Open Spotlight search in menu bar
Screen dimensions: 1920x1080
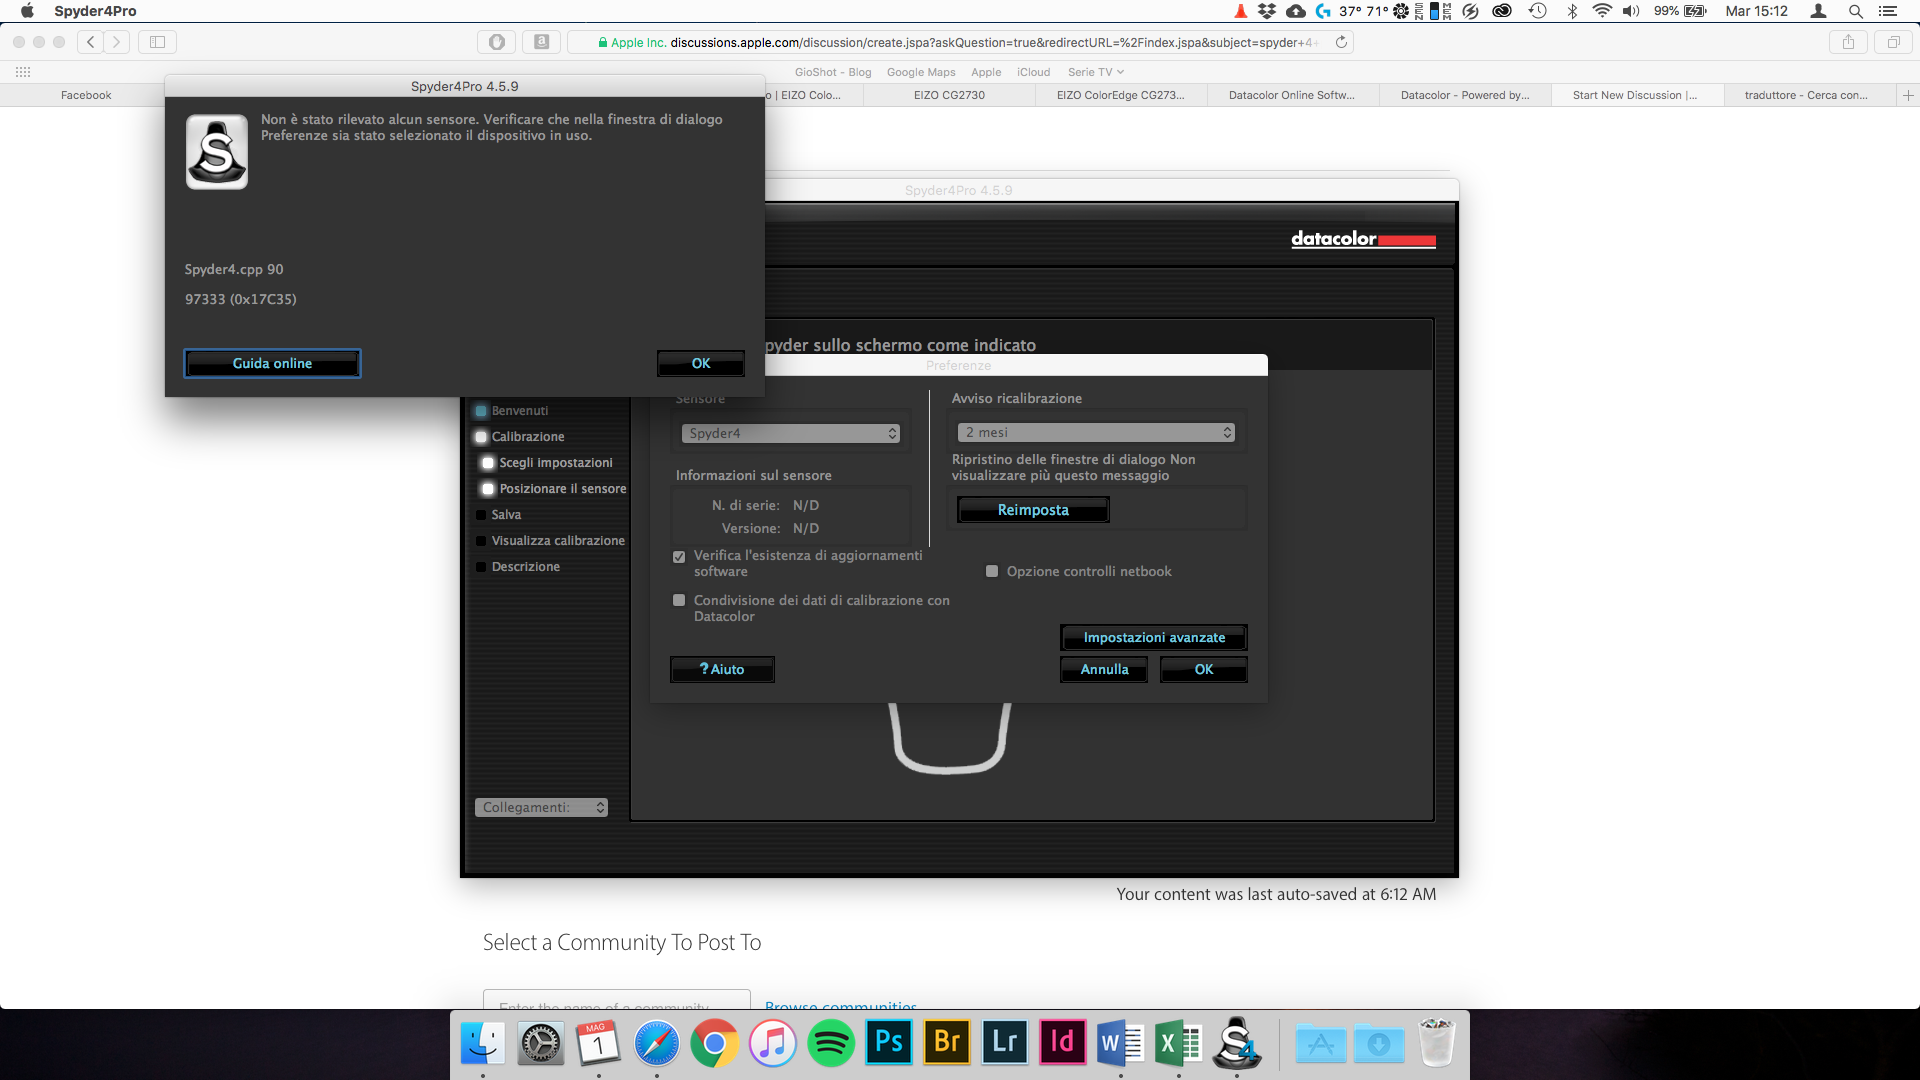tap(1855, 11)
